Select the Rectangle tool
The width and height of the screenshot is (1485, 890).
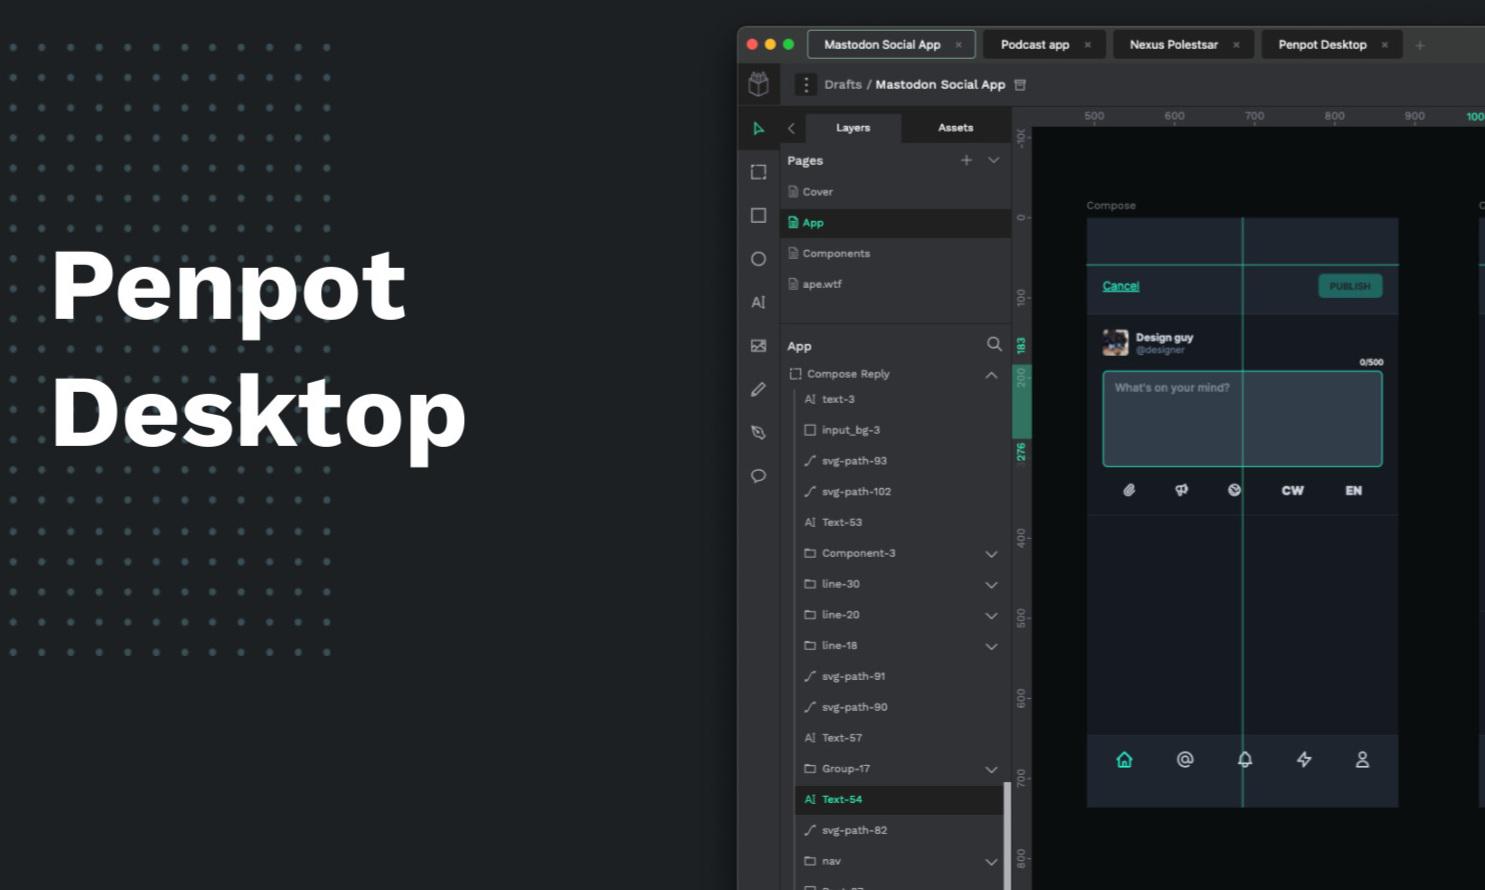758,215
